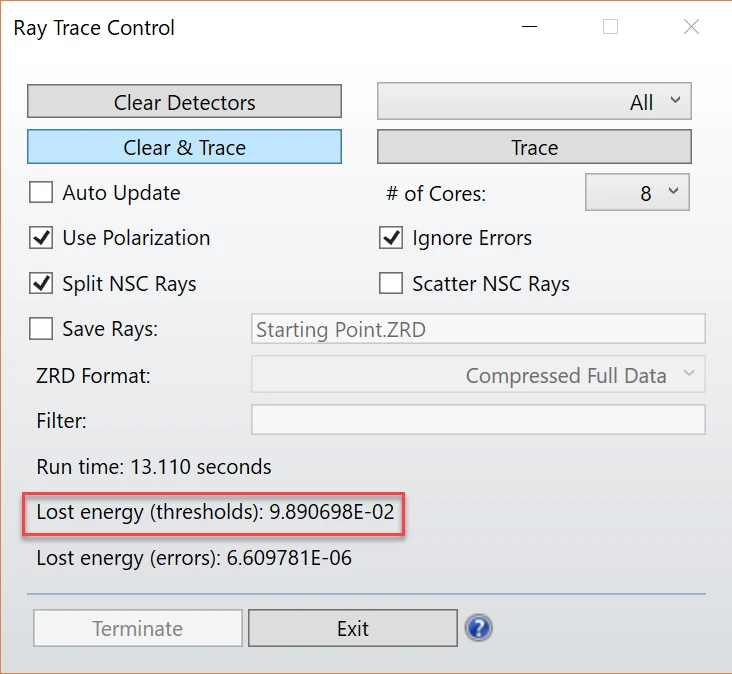Enable Scatter NSC Rays checkbox
732x674 pixels.
click(x=391, y=283)
